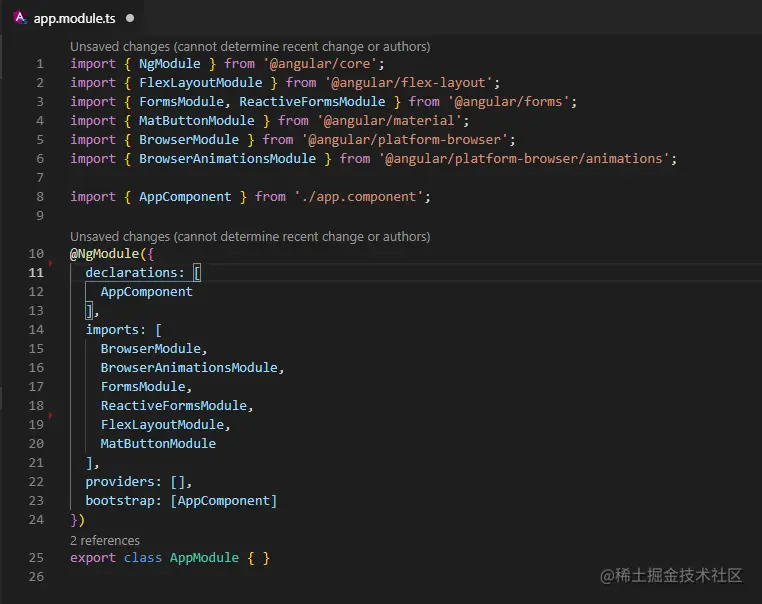
Task: Click the '@angular/core' string
Action: click(320, 64)
